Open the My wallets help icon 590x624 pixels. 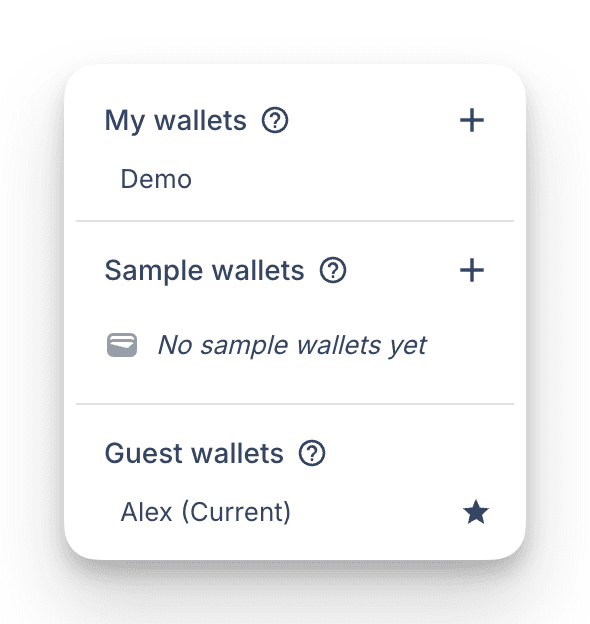(x=275, y=120)
